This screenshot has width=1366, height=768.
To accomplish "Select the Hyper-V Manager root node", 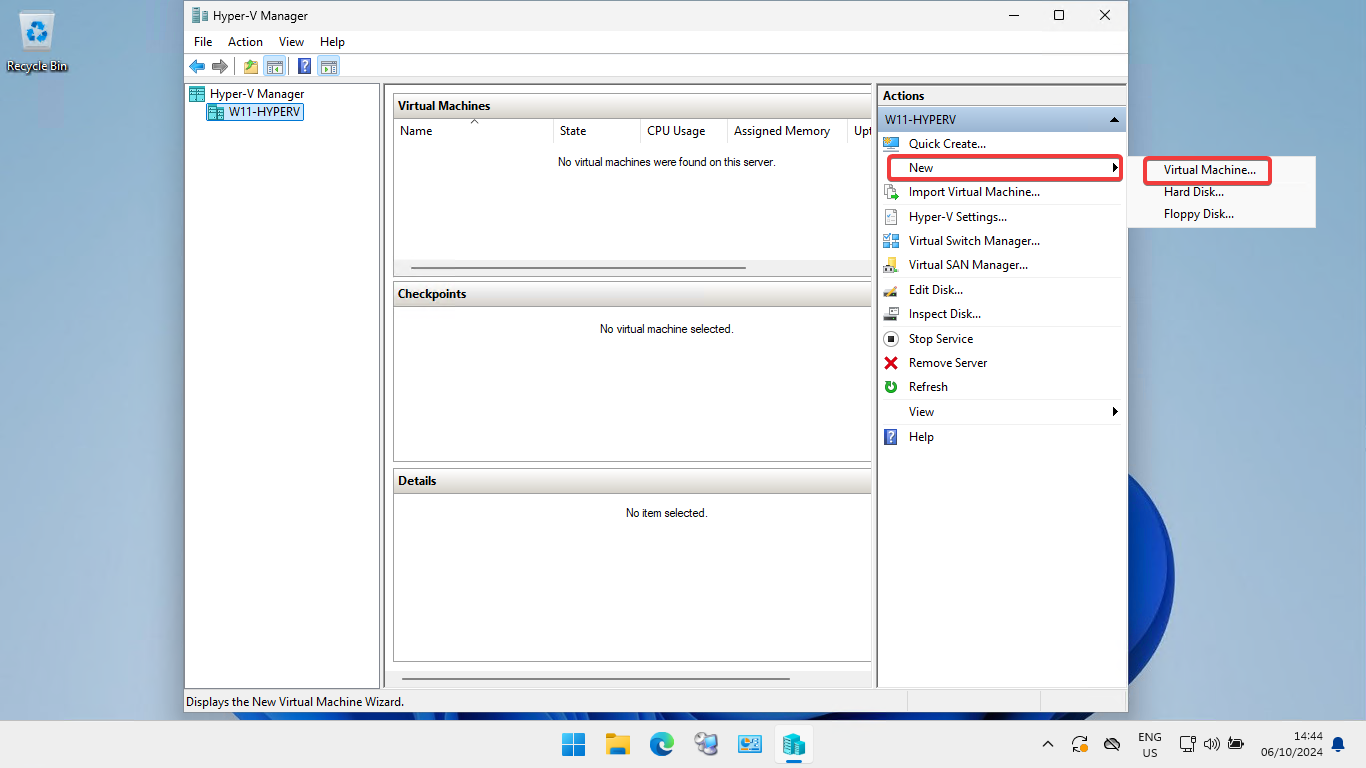I will [x=246, y=94].
